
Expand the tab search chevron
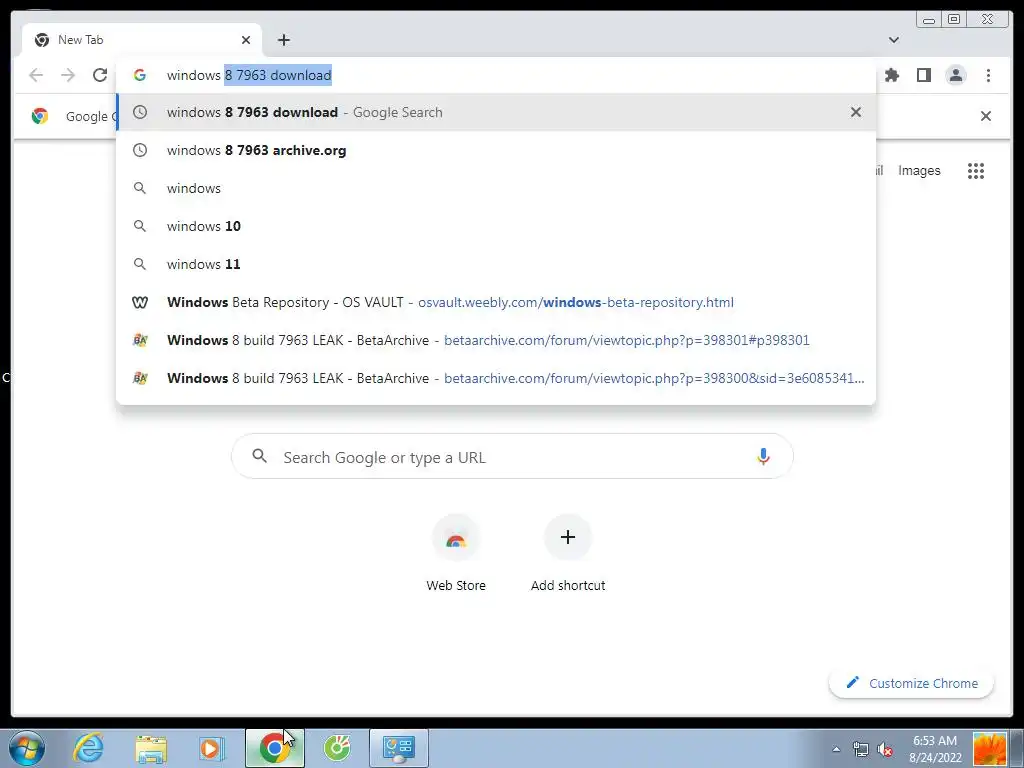tap(893, 40)
